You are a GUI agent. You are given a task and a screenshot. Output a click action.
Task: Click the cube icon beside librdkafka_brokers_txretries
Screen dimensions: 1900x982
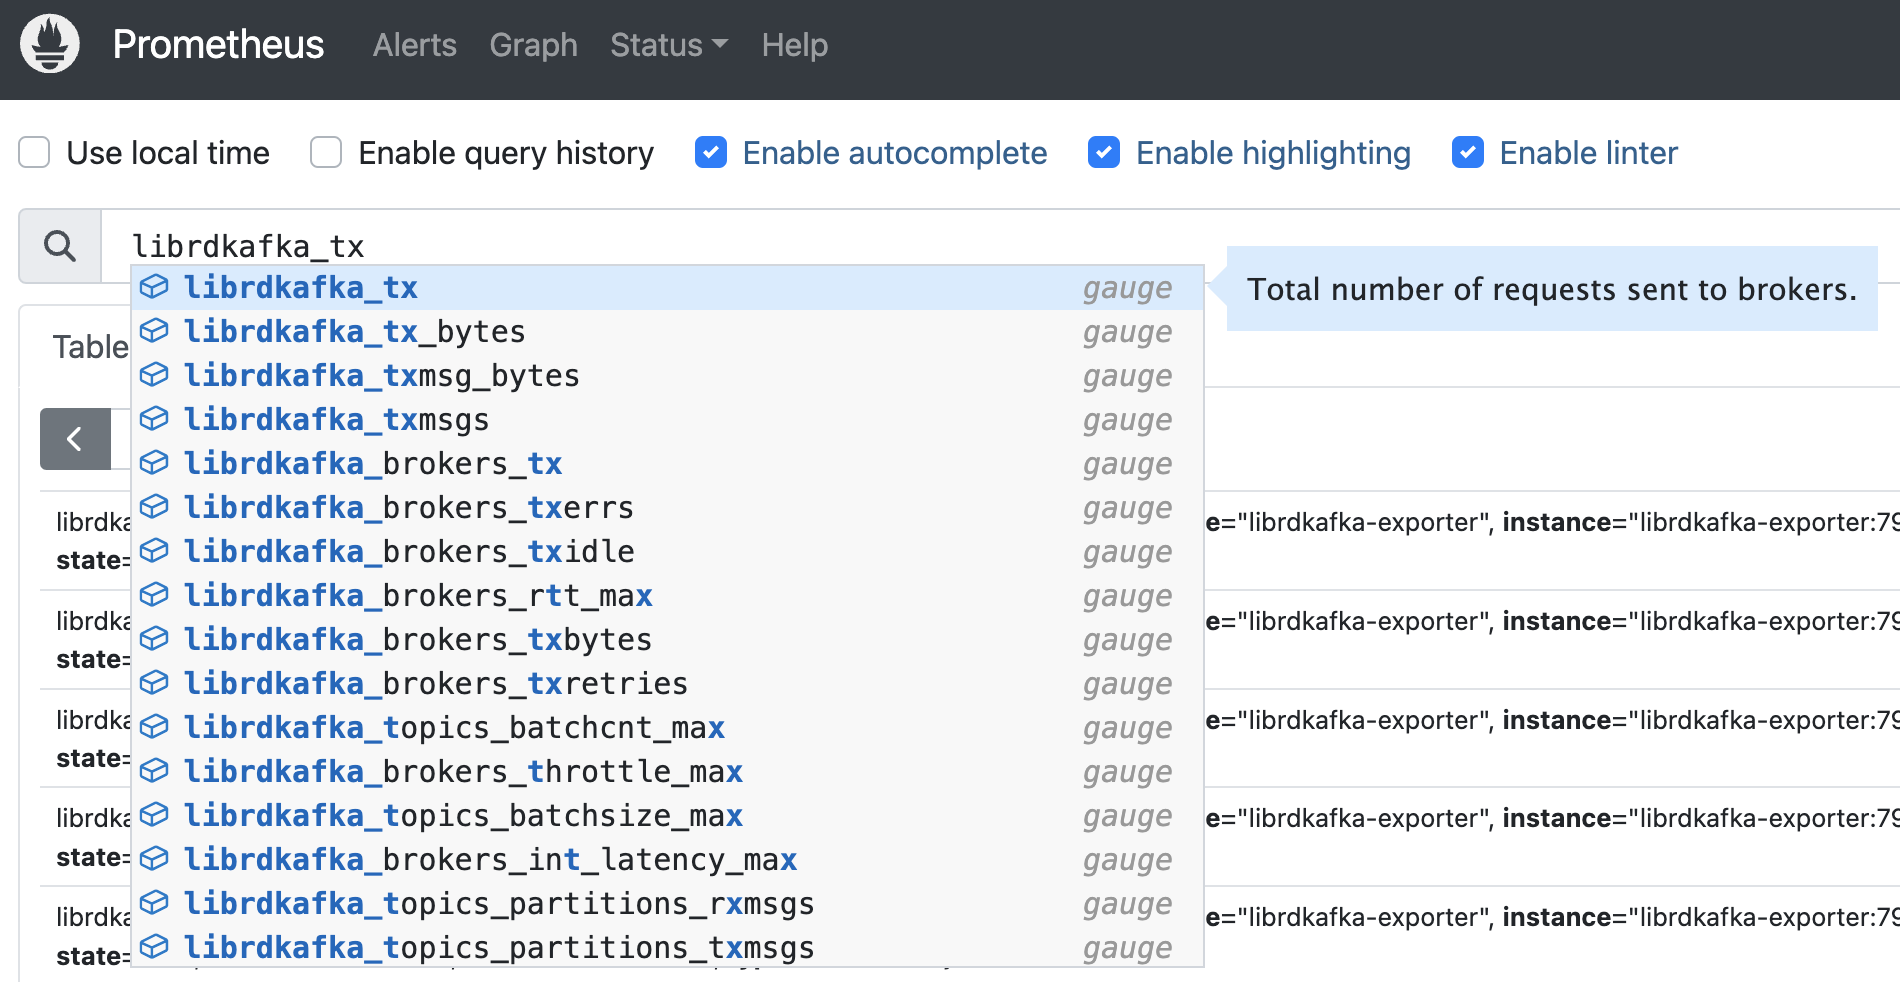pyautogui.click(x=154, y=683)
